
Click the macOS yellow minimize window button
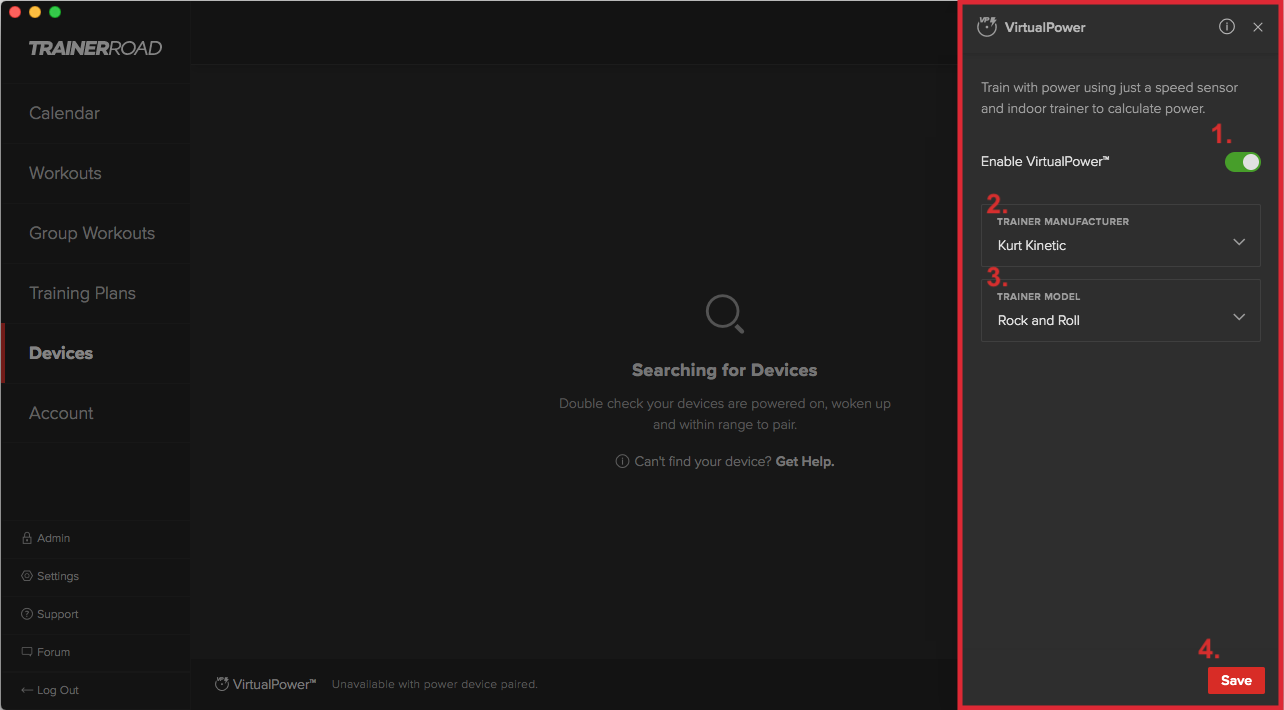35,12
